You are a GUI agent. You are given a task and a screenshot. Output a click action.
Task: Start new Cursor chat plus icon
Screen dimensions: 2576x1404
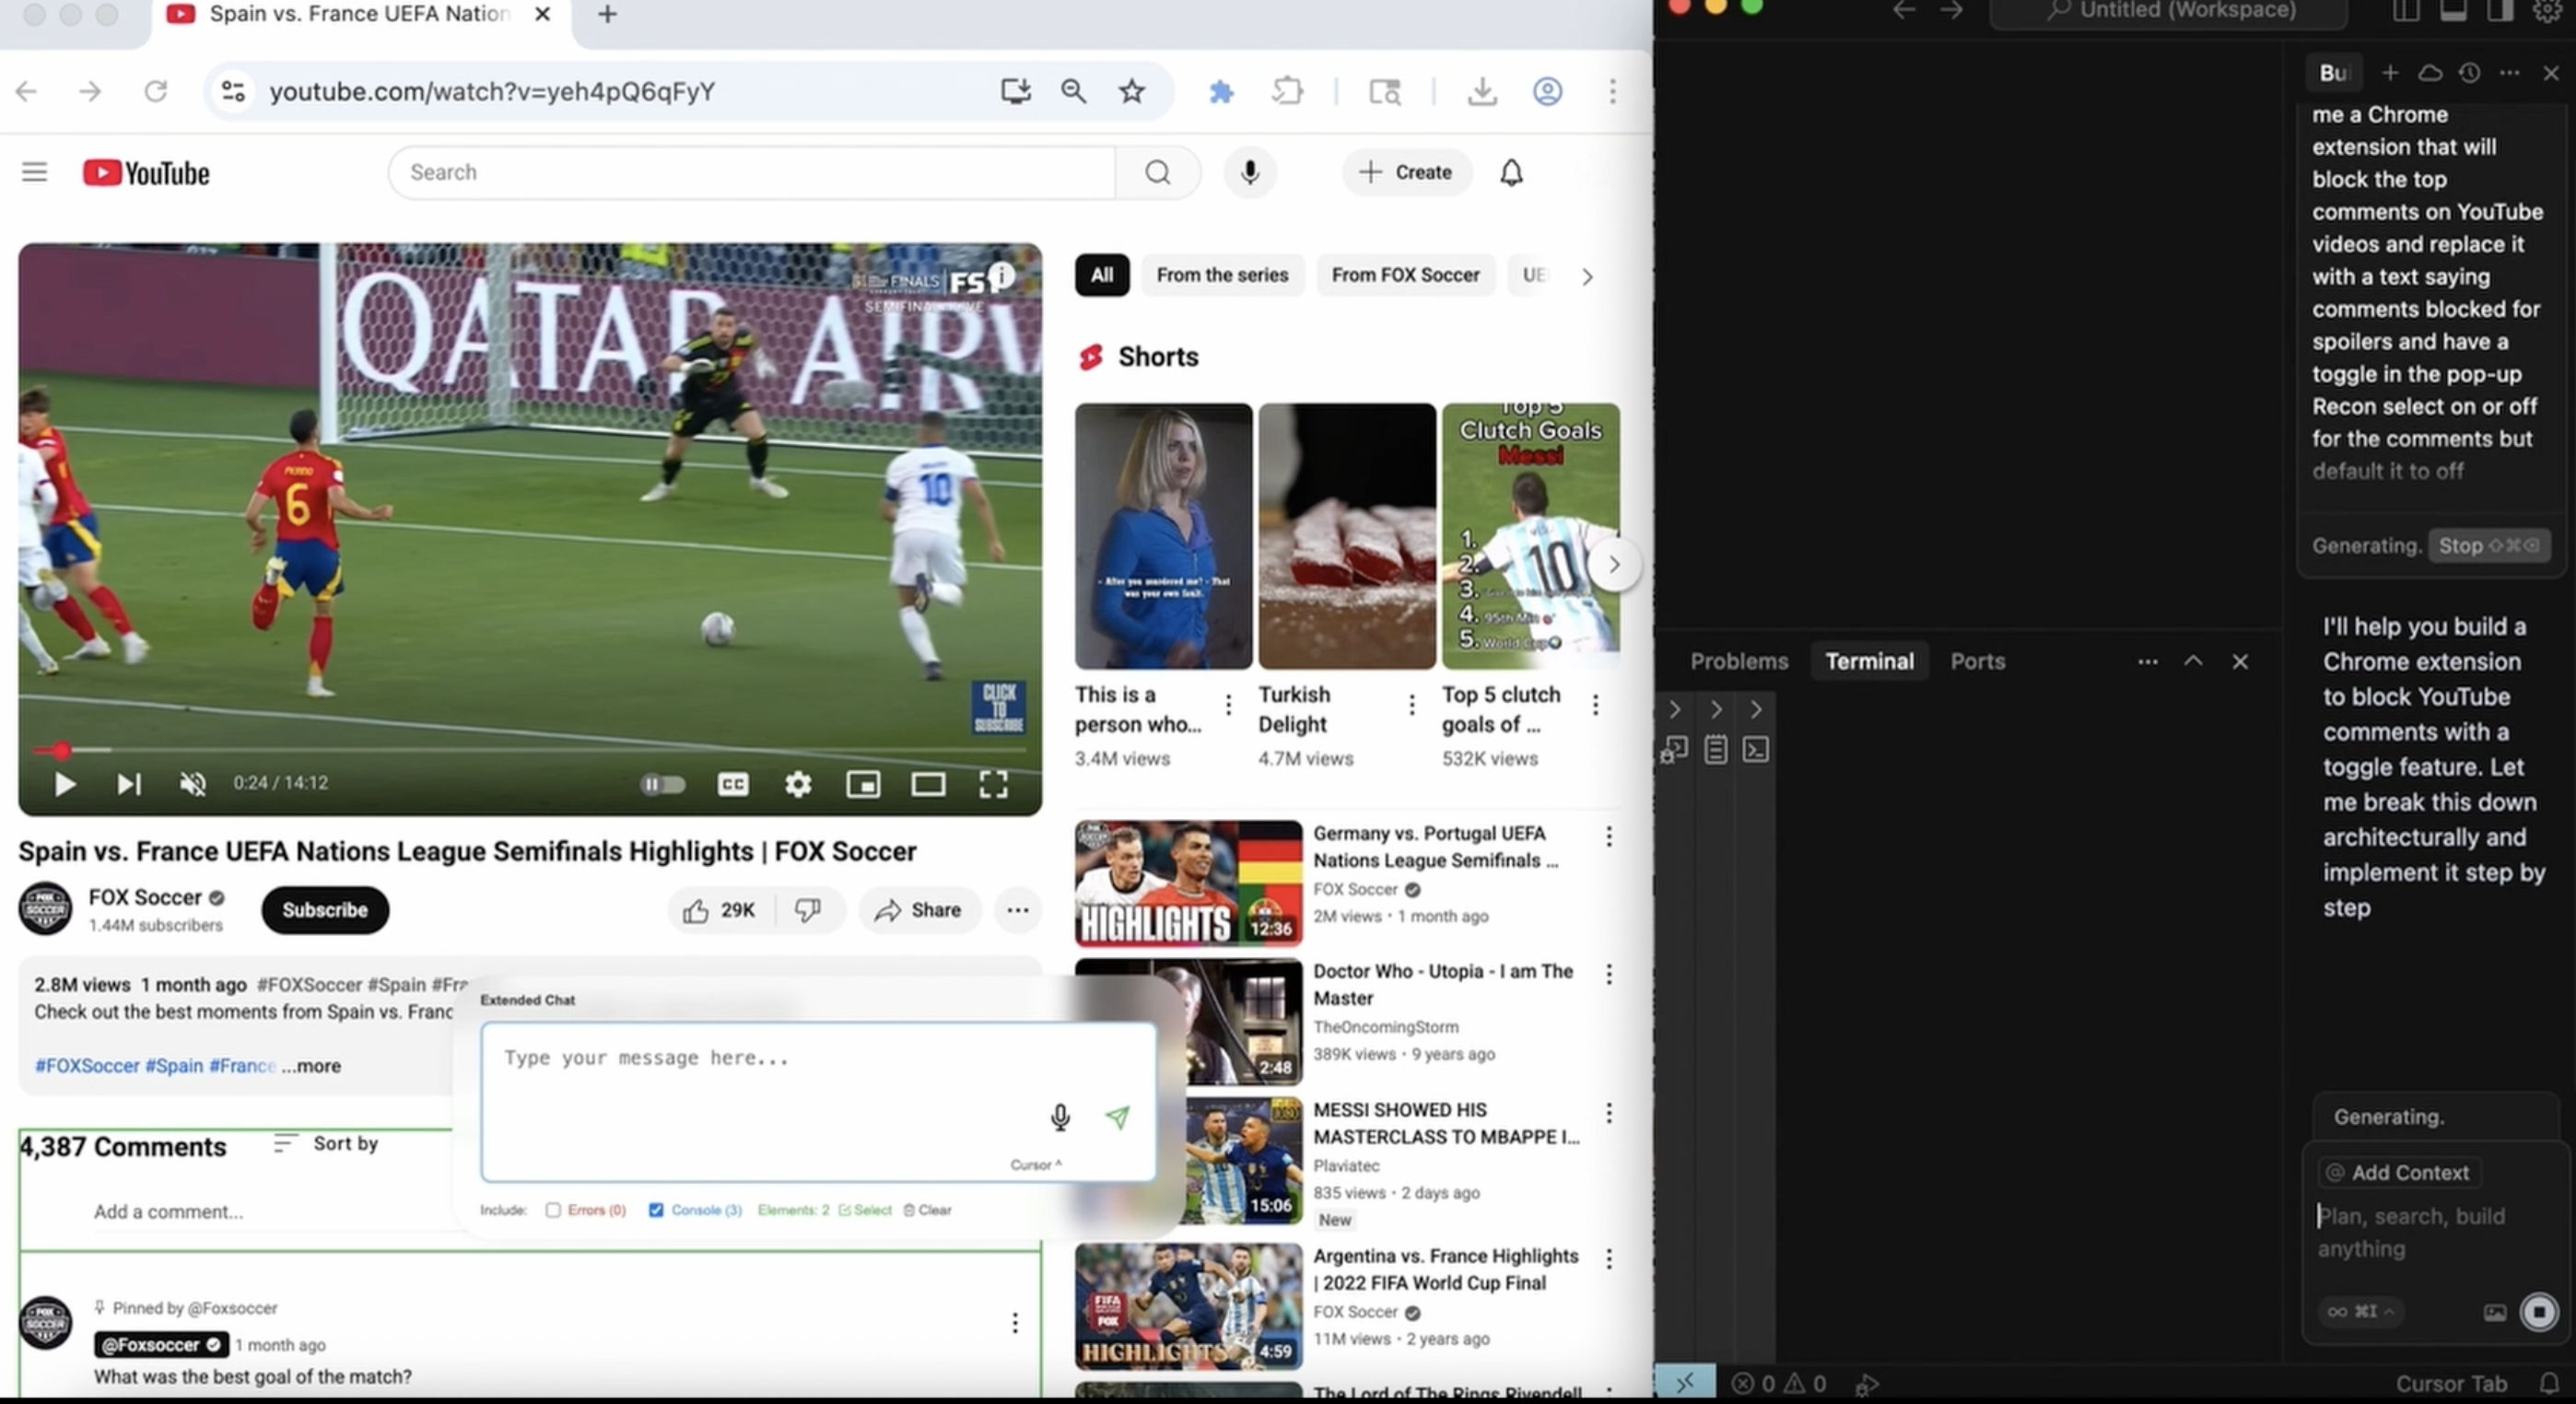coord(2390,73)
